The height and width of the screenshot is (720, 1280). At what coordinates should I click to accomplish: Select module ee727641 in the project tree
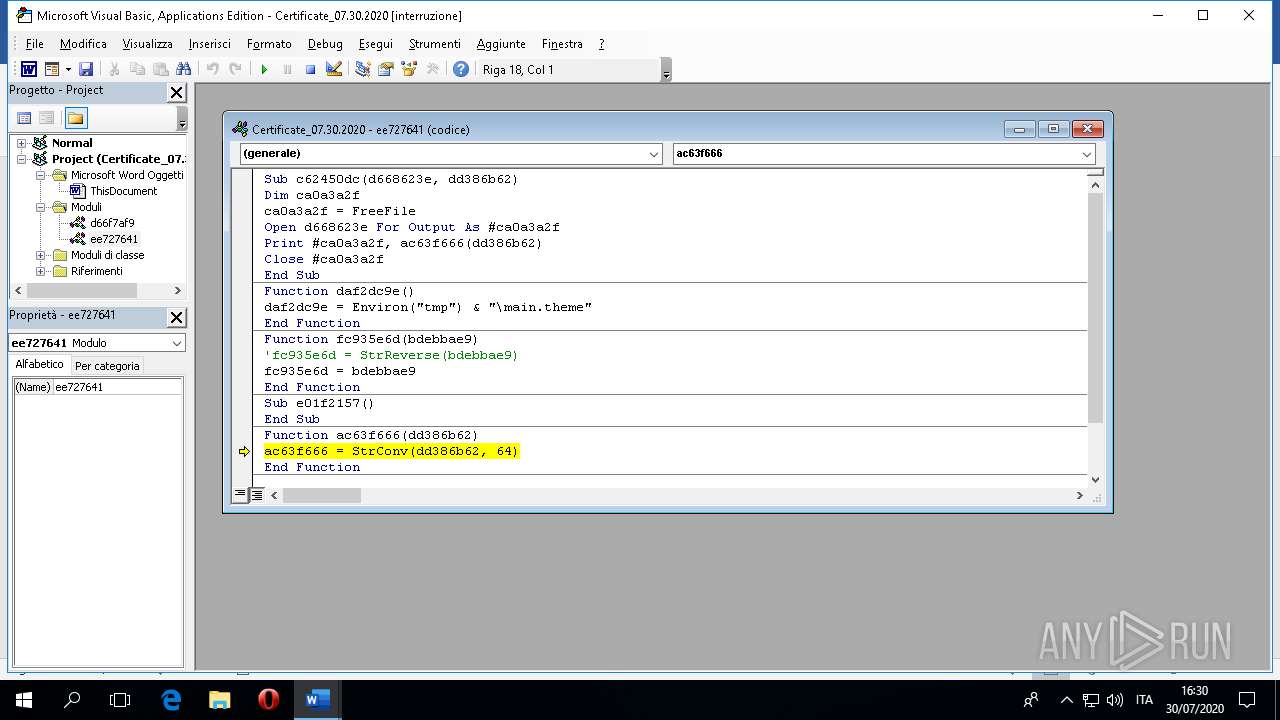click(x=114, y=239)
